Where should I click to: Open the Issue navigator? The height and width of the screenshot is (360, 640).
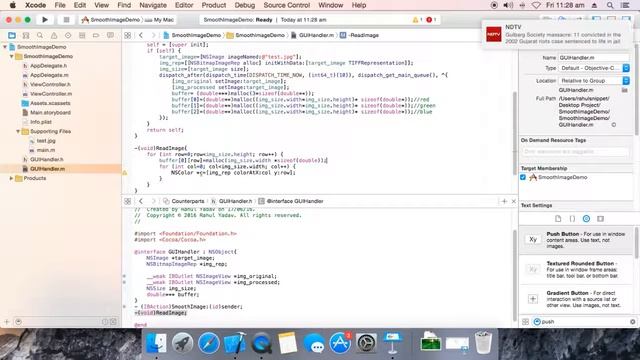[54, 36]
